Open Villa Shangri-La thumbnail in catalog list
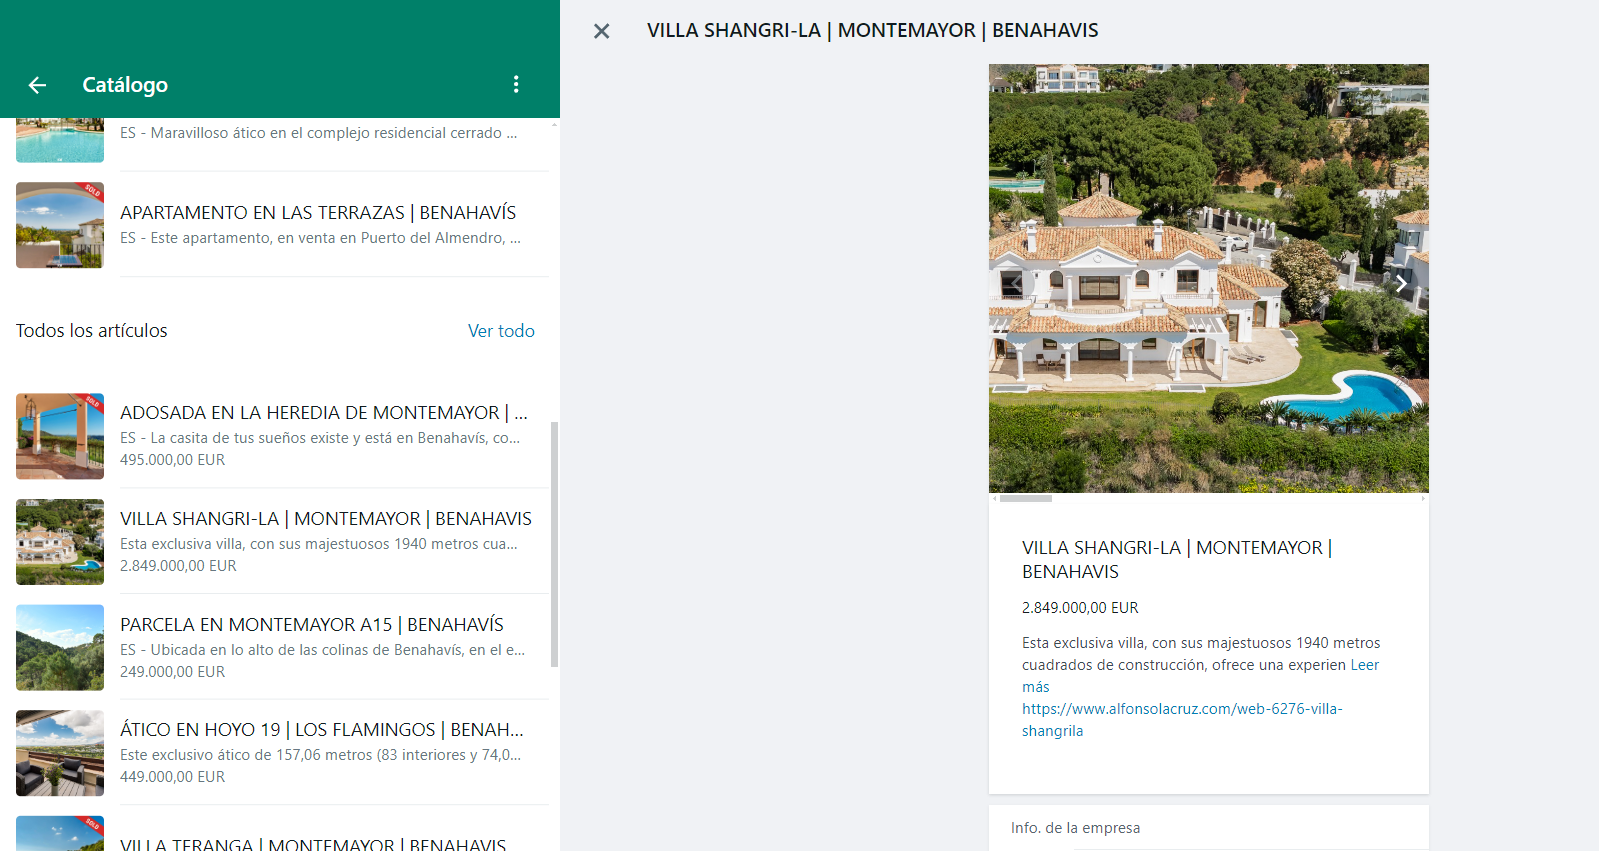The width and height of the screenshot is (1599, 851). click(60, 542)
